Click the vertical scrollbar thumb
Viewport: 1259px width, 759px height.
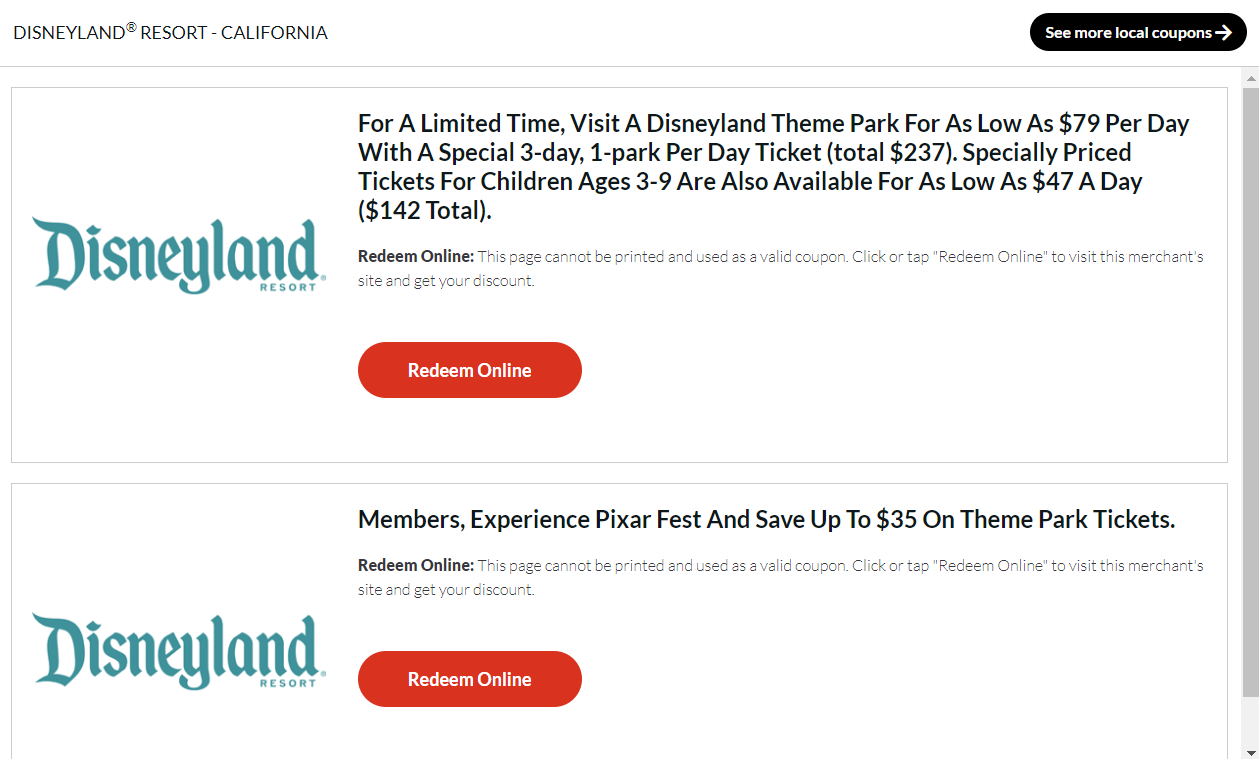coord(1250,390)
